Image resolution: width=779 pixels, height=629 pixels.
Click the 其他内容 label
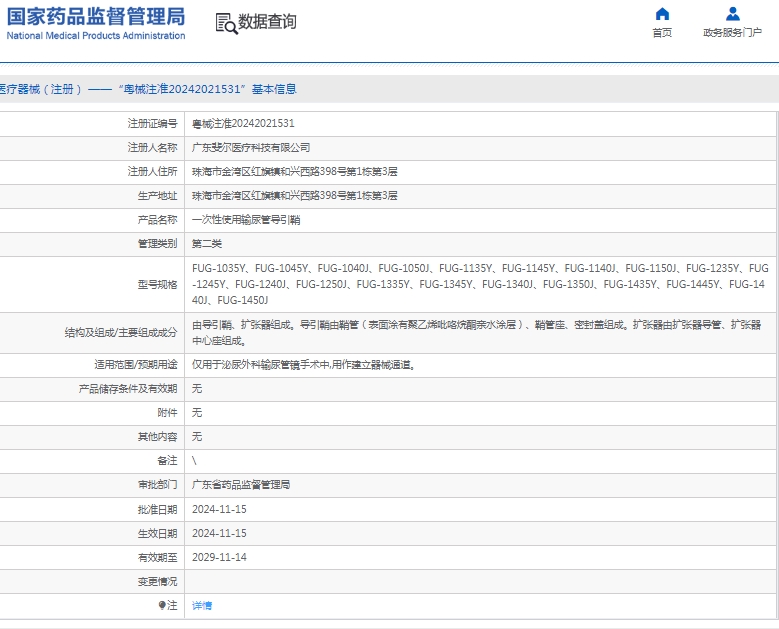157,437
